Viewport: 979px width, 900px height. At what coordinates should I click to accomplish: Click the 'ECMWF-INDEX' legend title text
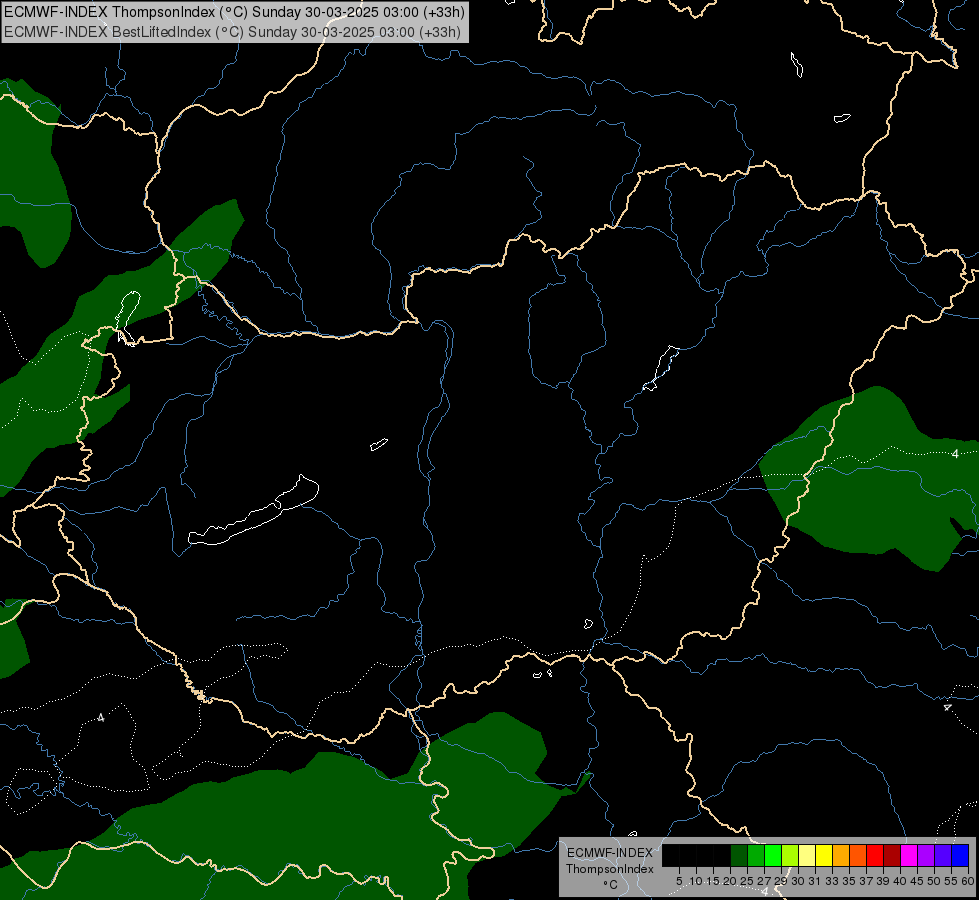[x=609, y=853]
